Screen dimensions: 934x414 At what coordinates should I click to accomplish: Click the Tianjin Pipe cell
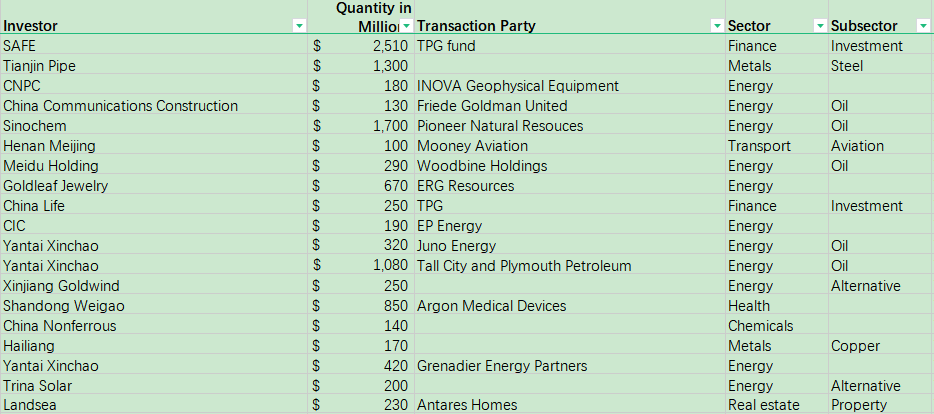click(x=39, y=66)
